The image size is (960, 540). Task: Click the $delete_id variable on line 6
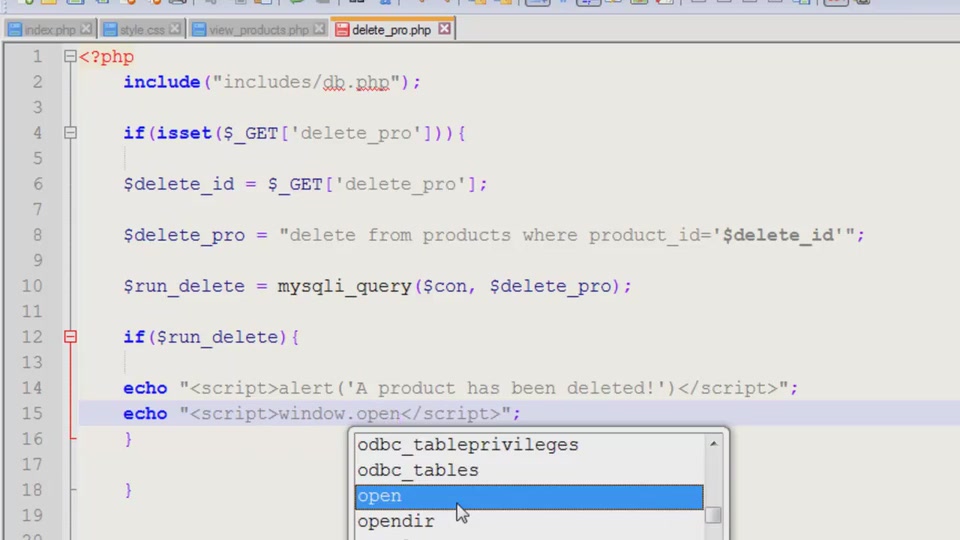pos(179,184)
